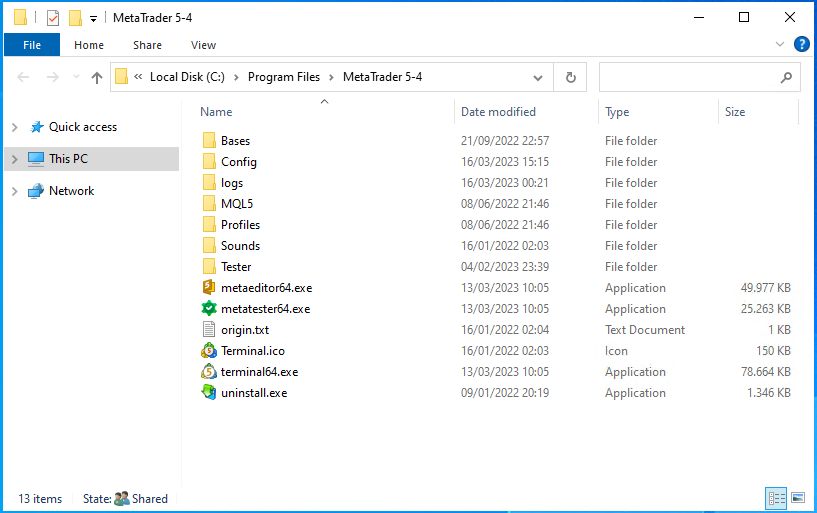The width and height of the screenshot is (817, 513).
Task: Select the terminal64.exe file name
Action: point(259,372)
